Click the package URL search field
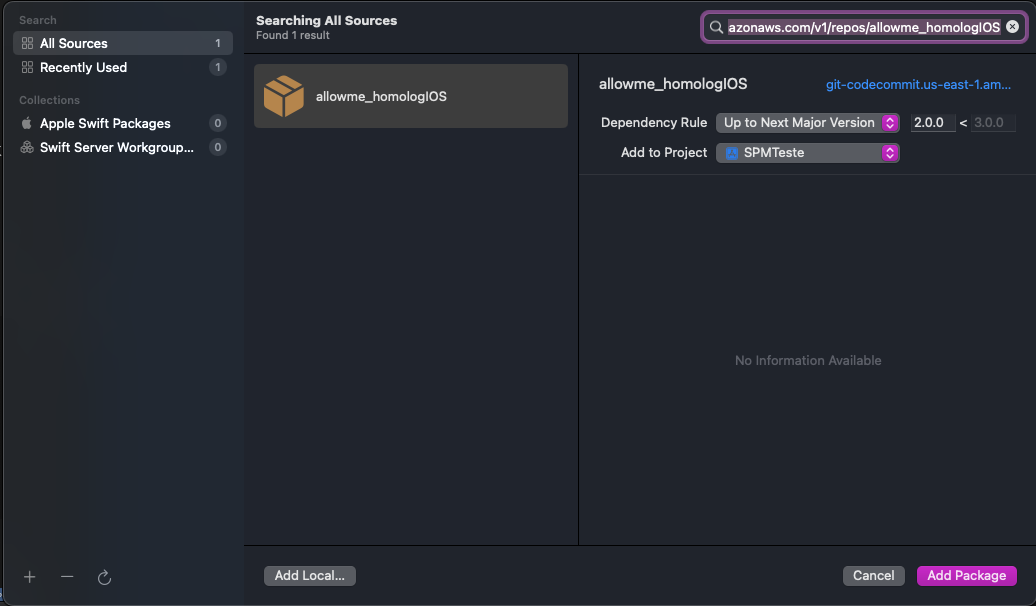The height and width of the screenshot is (606, 1036). 864,27
